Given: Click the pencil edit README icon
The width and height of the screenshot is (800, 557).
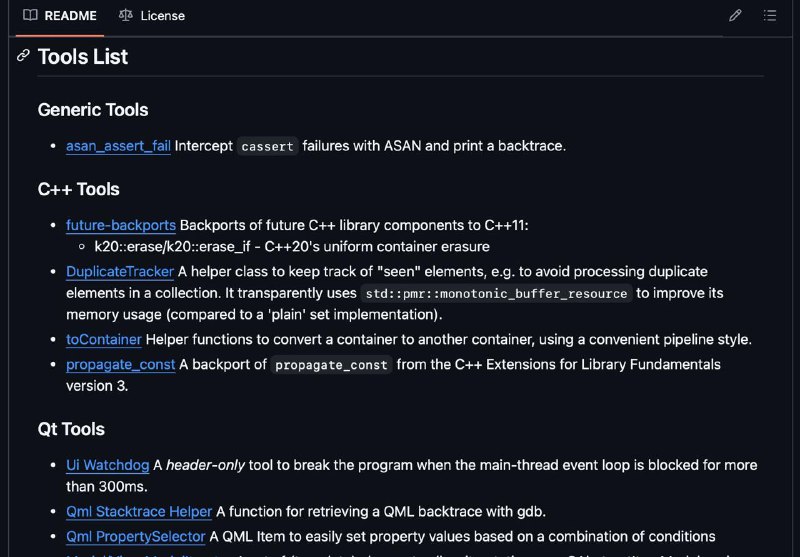Looking at the screenshot, I should tap(735, 16).
